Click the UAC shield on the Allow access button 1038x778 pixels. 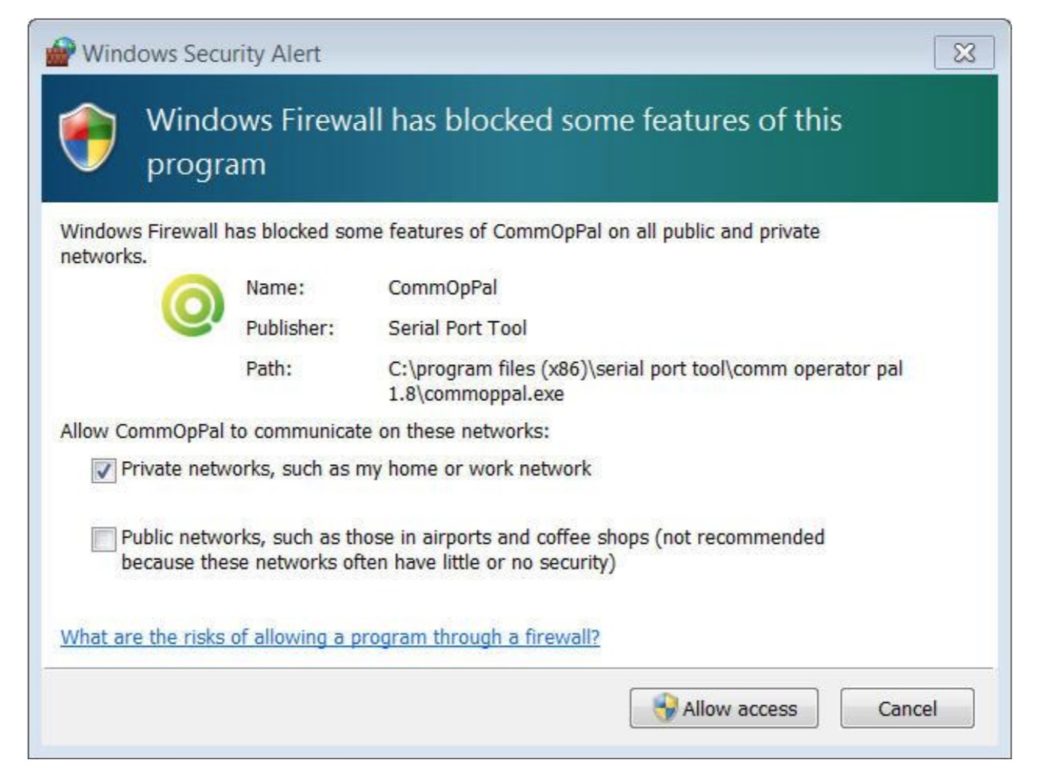tap(667, 710)
